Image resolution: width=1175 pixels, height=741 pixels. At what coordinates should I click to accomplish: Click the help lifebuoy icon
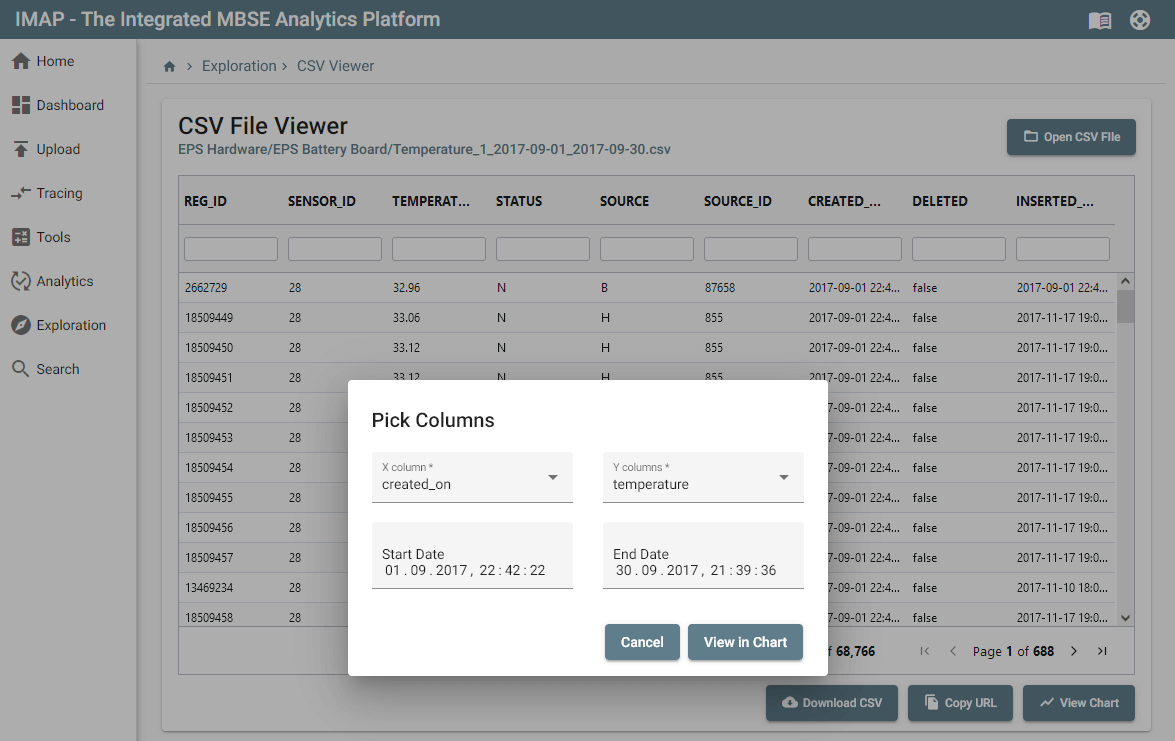(x=1140, y=20)
